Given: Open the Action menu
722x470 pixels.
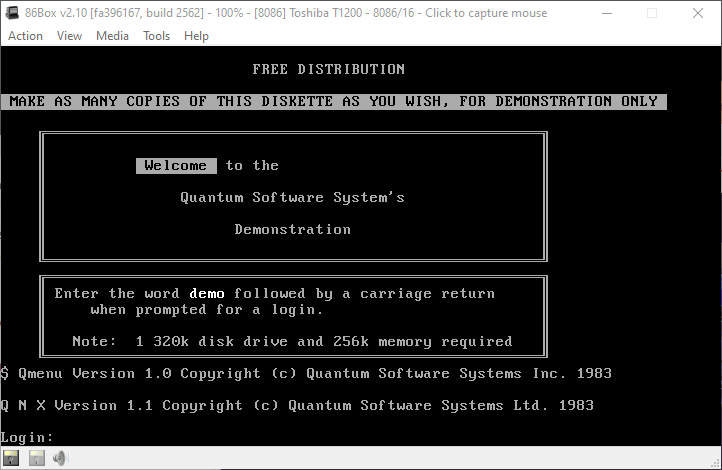Looking at the screenshot, I should coord(25,36).
